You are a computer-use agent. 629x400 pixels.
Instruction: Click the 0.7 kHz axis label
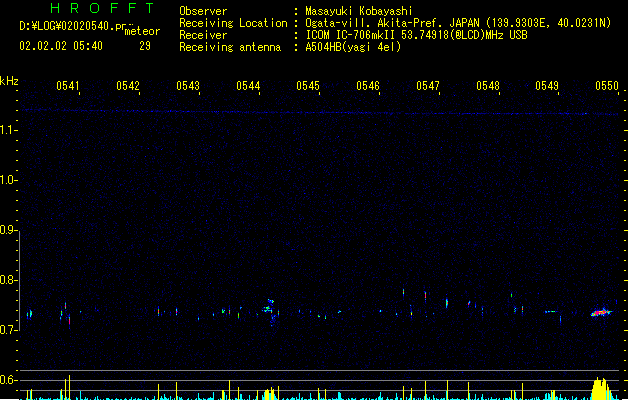pos(8,330)
